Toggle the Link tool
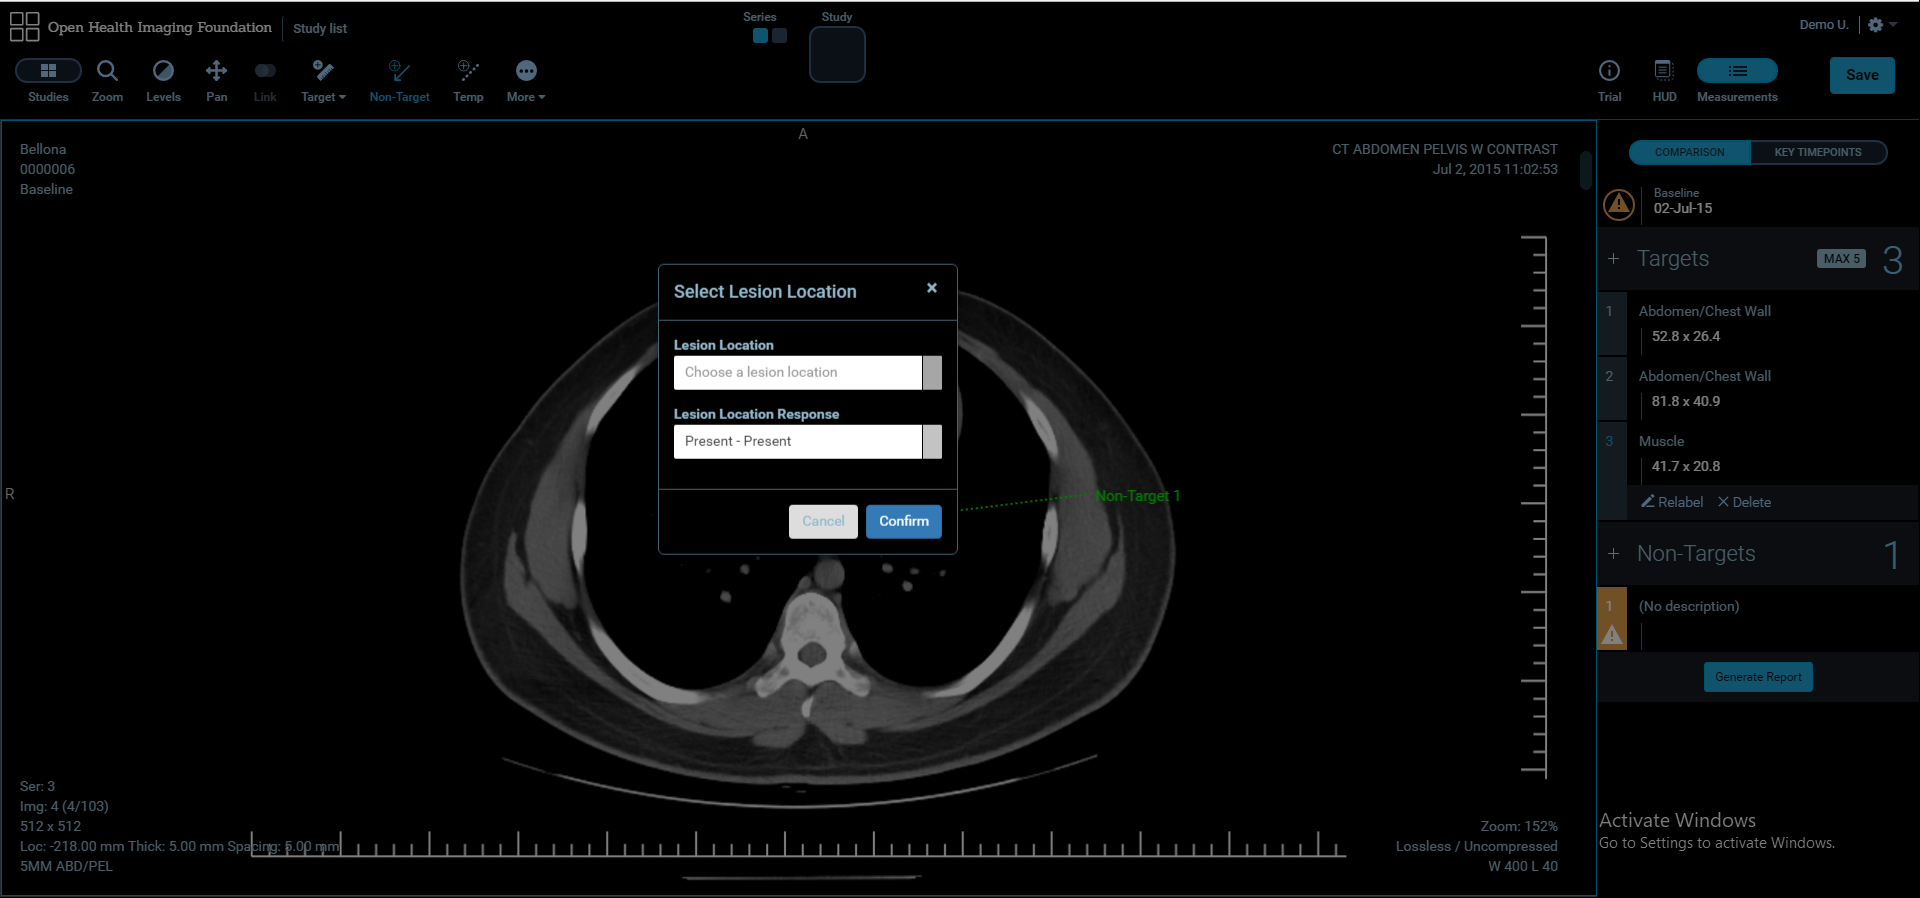1920x898 pixels. [x=265, y=71]
